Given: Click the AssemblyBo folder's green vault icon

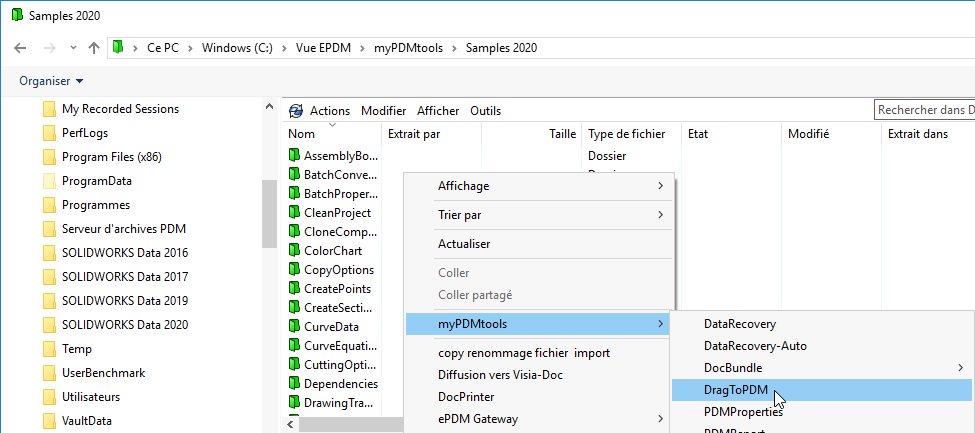Looking at the screenshot, I should 294,156.
